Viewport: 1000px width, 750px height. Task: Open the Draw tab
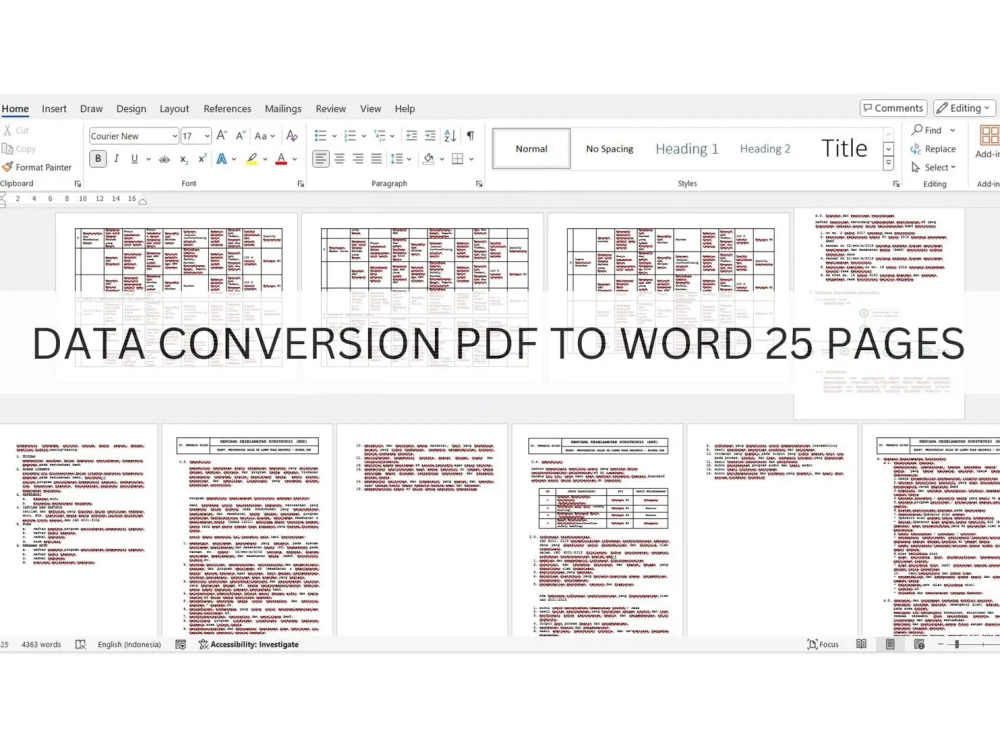(x=91, y=108)
